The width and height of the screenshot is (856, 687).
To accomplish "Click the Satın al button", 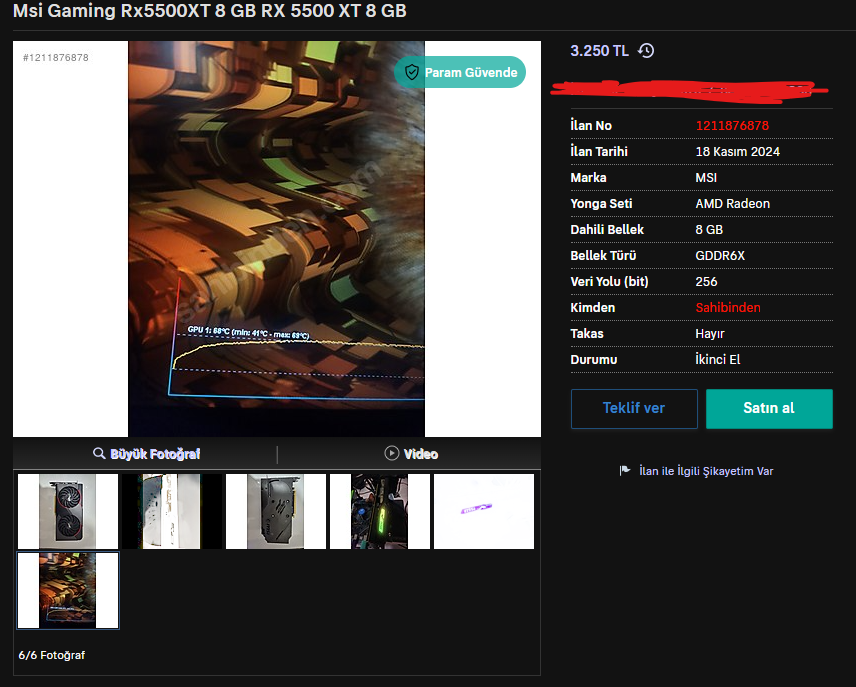I will click(769, 408).
